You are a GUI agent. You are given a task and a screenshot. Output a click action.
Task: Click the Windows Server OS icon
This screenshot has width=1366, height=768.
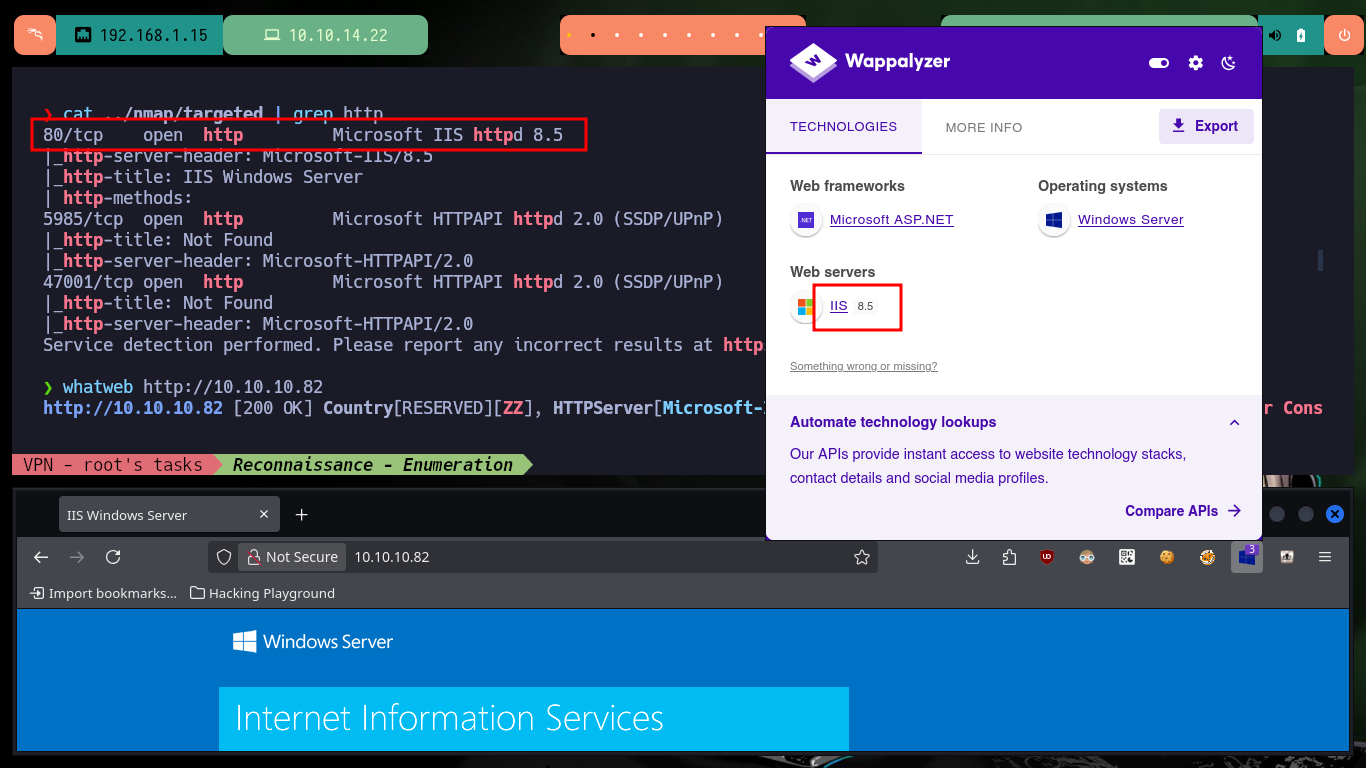coord(1054,220)
